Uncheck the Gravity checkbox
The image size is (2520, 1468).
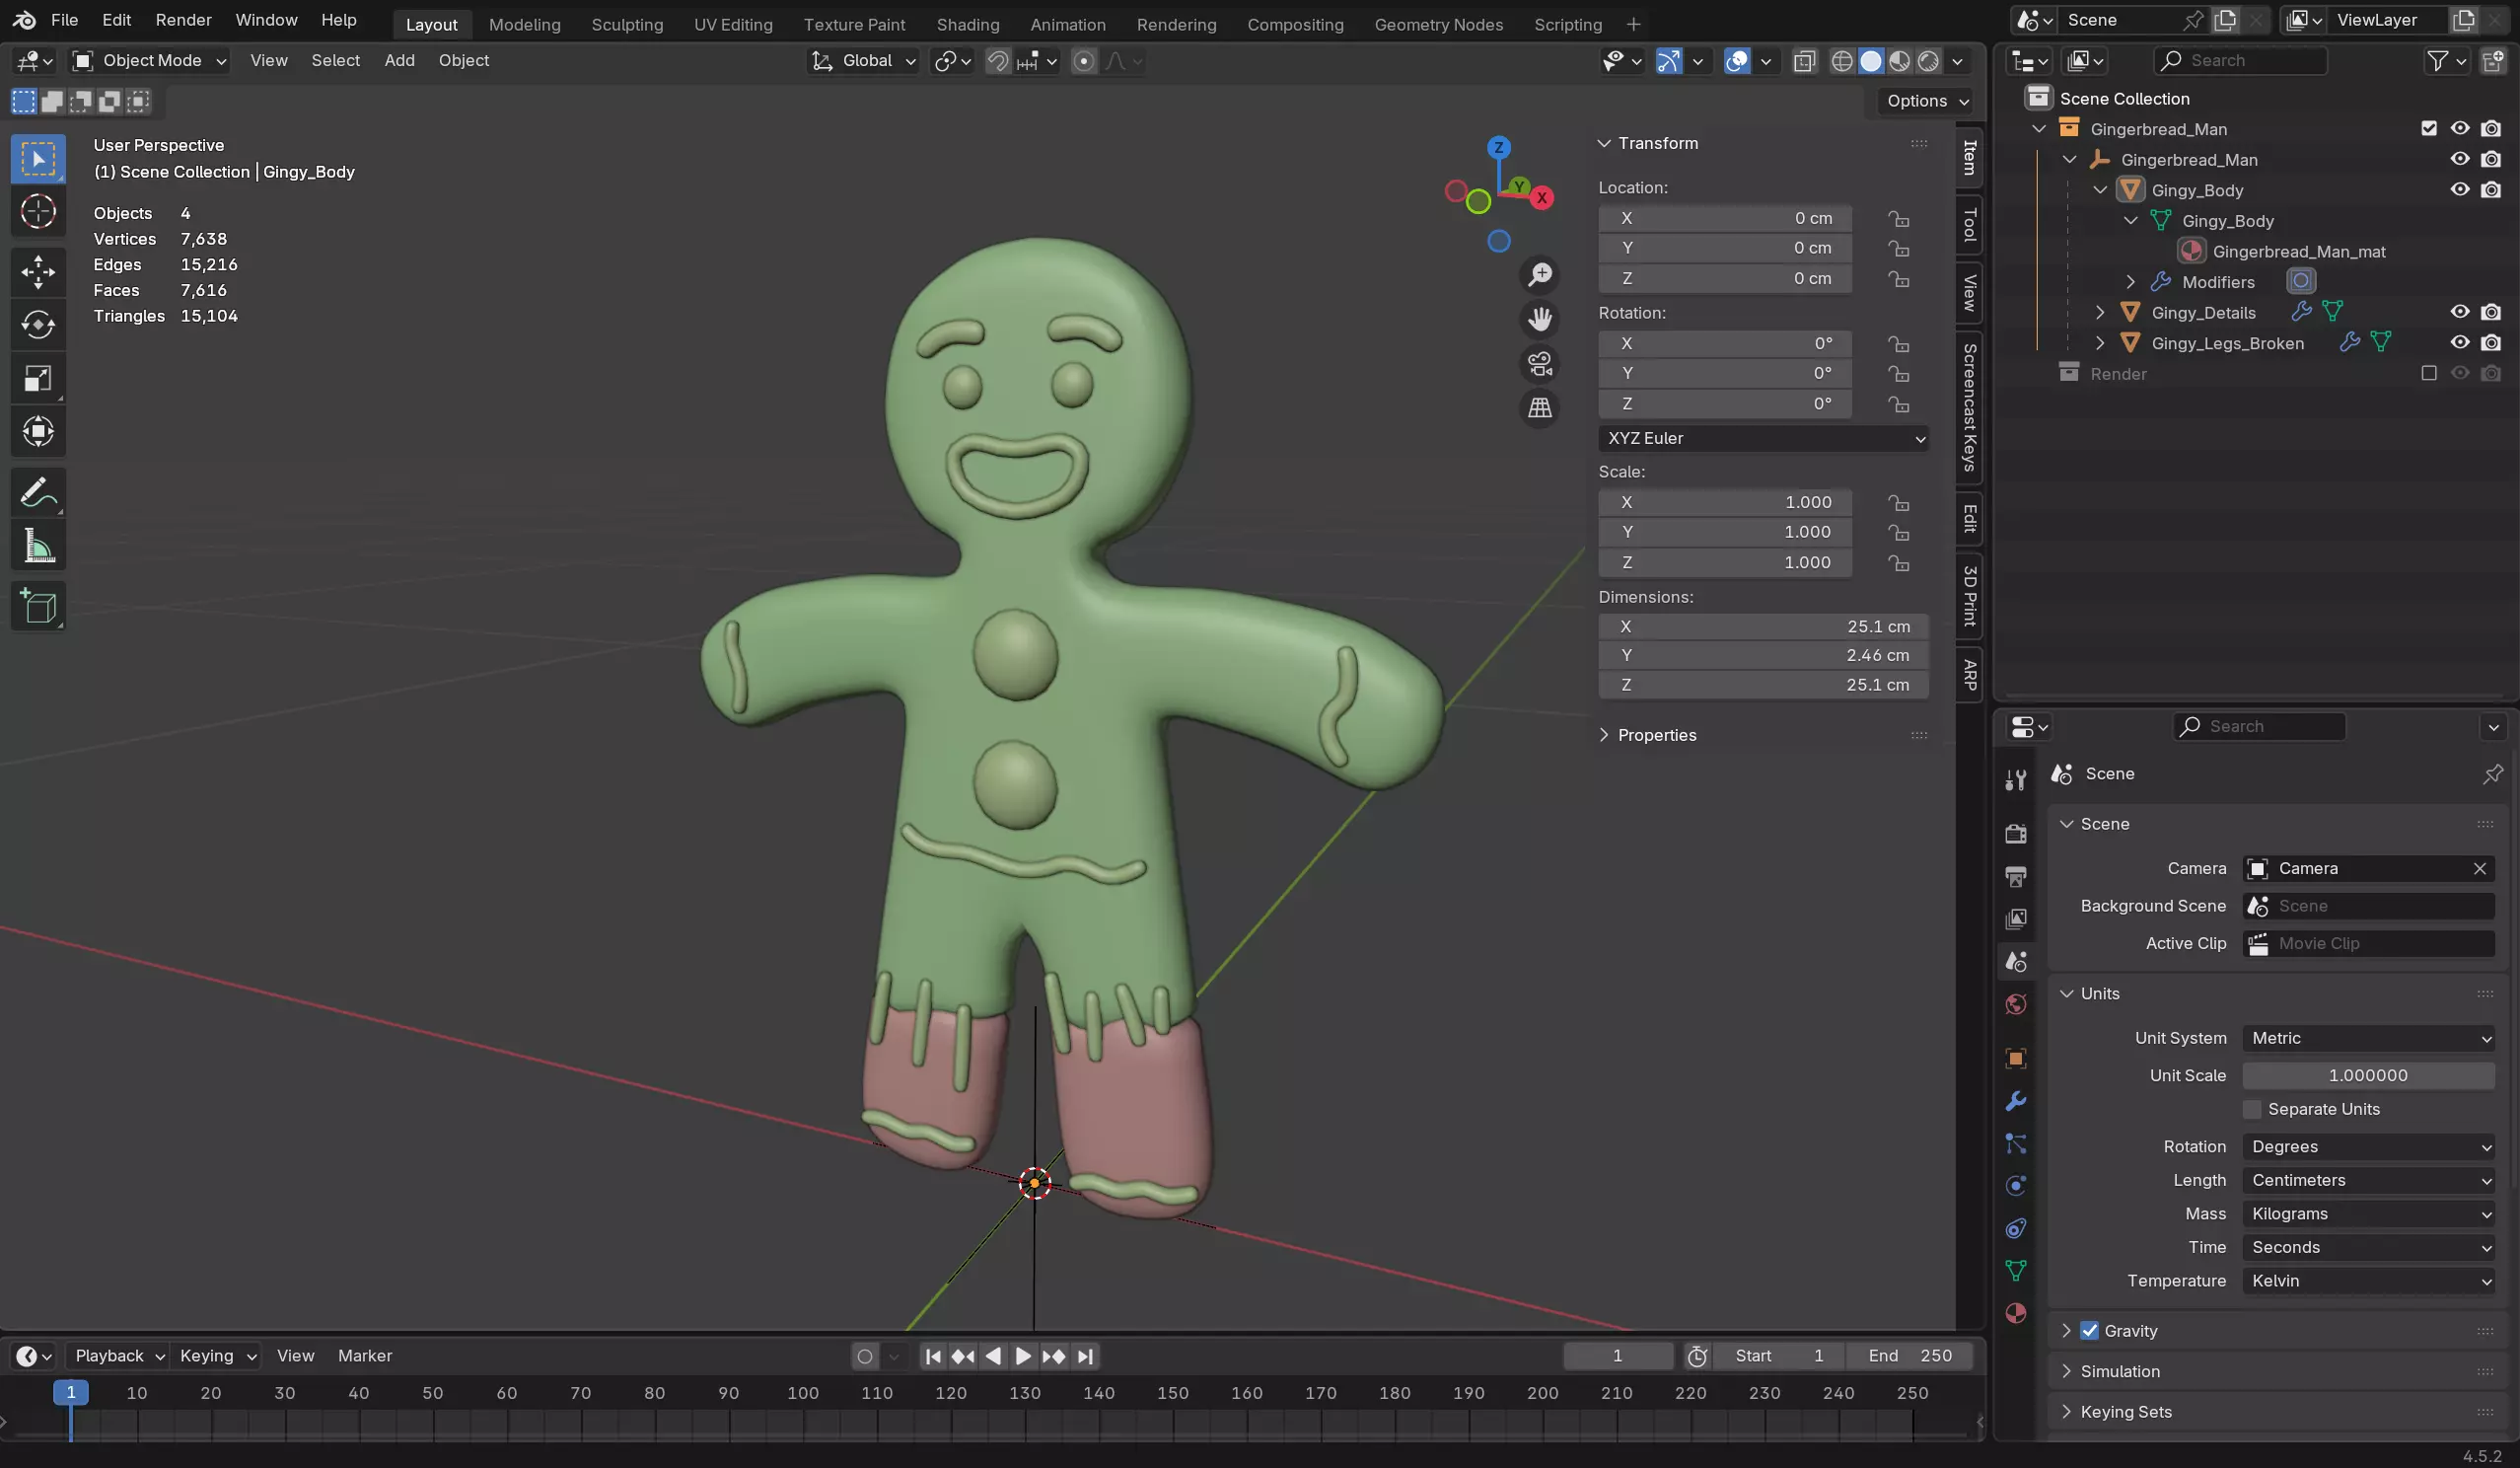point(2089,1331)
